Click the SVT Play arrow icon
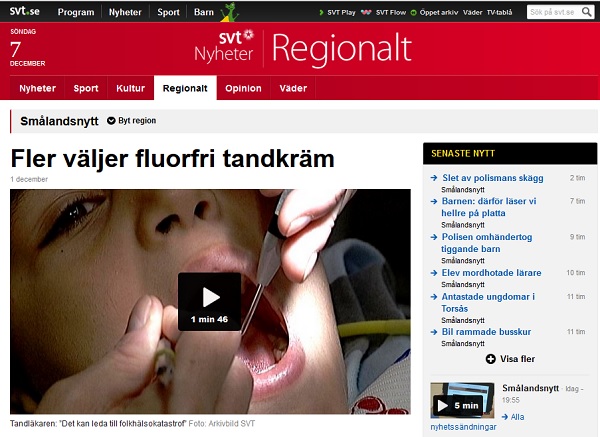600x437 pixels. [x=321, y=12]
